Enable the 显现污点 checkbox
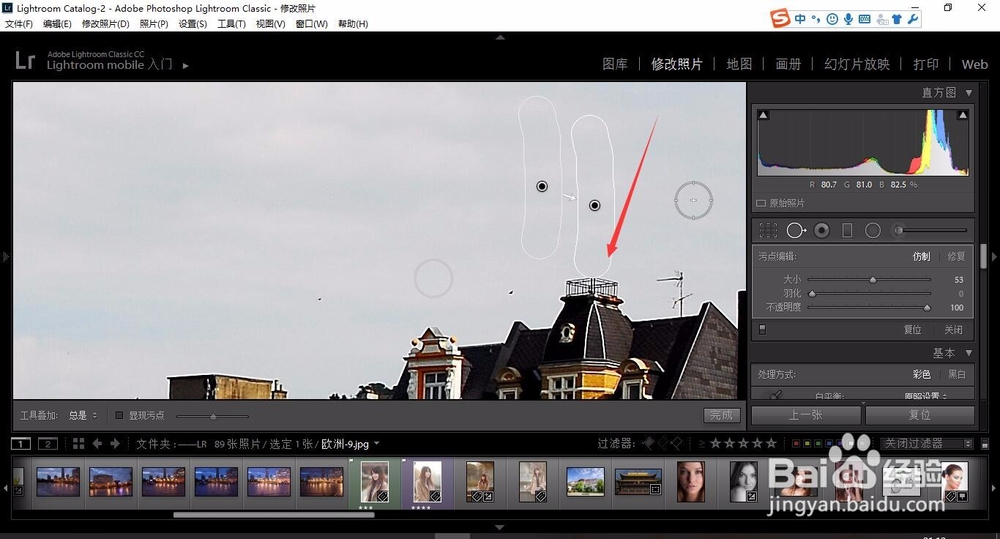 click(119, 415)
